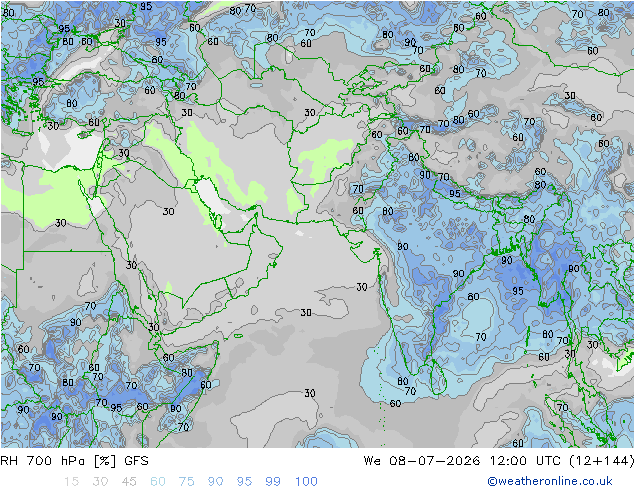
Task: Click legend value 75
Action: click(x=186, y=482)
